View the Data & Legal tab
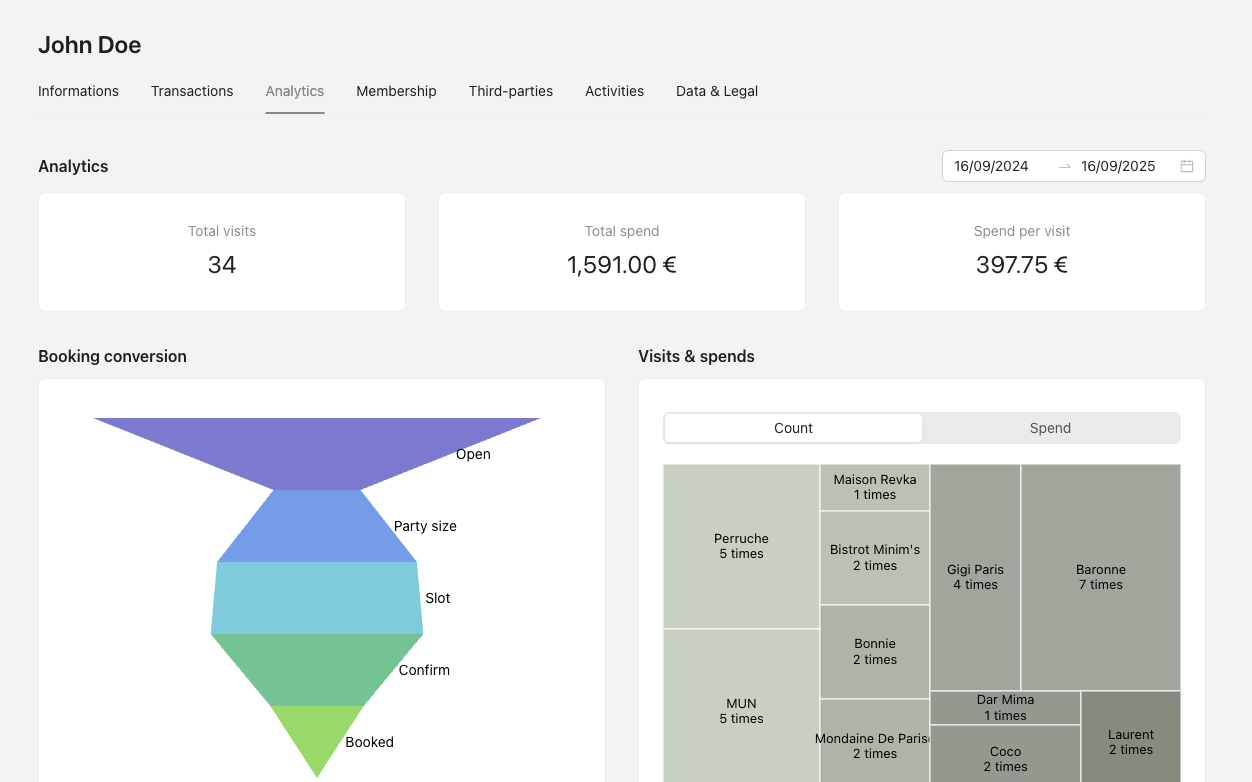This screenshot has width=1252, height=782. point(716,91)
